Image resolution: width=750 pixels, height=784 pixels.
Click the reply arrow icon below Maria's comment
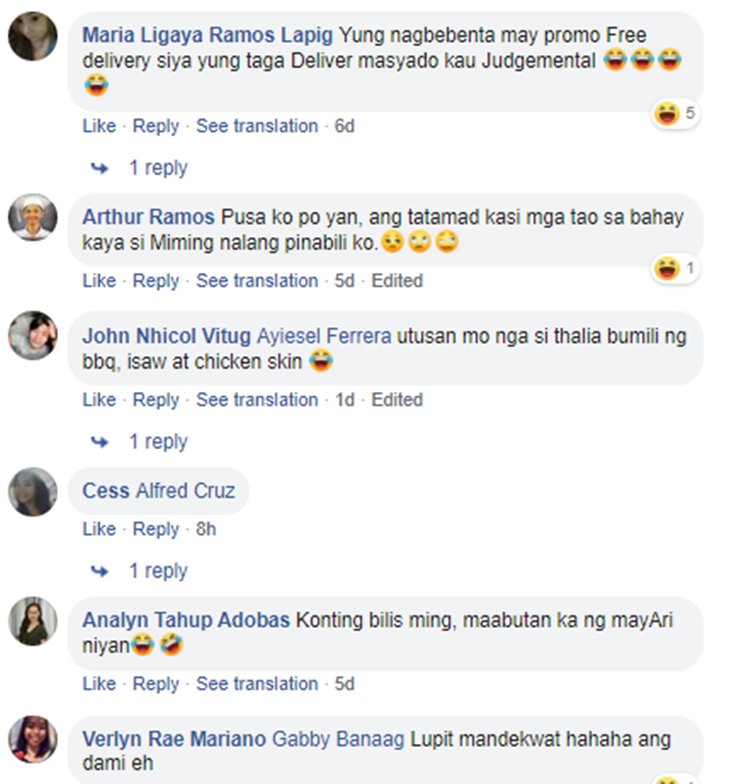point(100,168)
